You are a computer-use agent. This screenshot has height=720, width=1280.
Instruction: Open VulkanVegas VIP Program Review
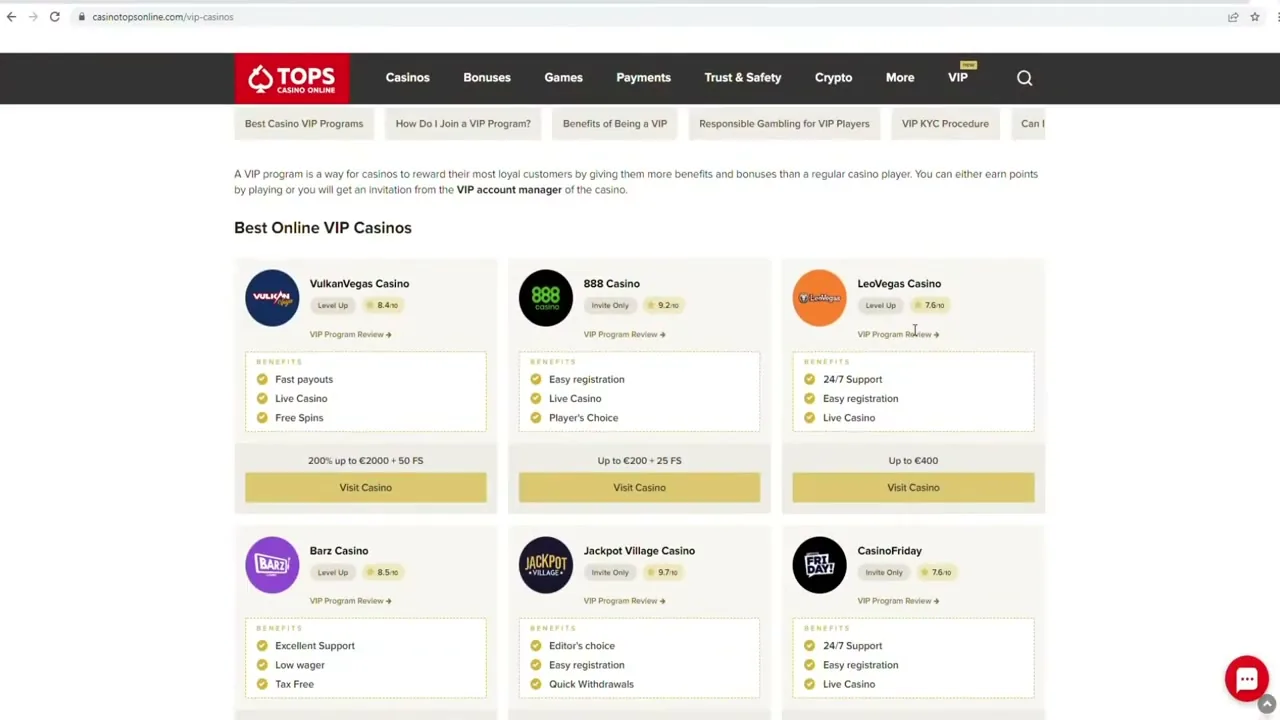click(350, 335)
